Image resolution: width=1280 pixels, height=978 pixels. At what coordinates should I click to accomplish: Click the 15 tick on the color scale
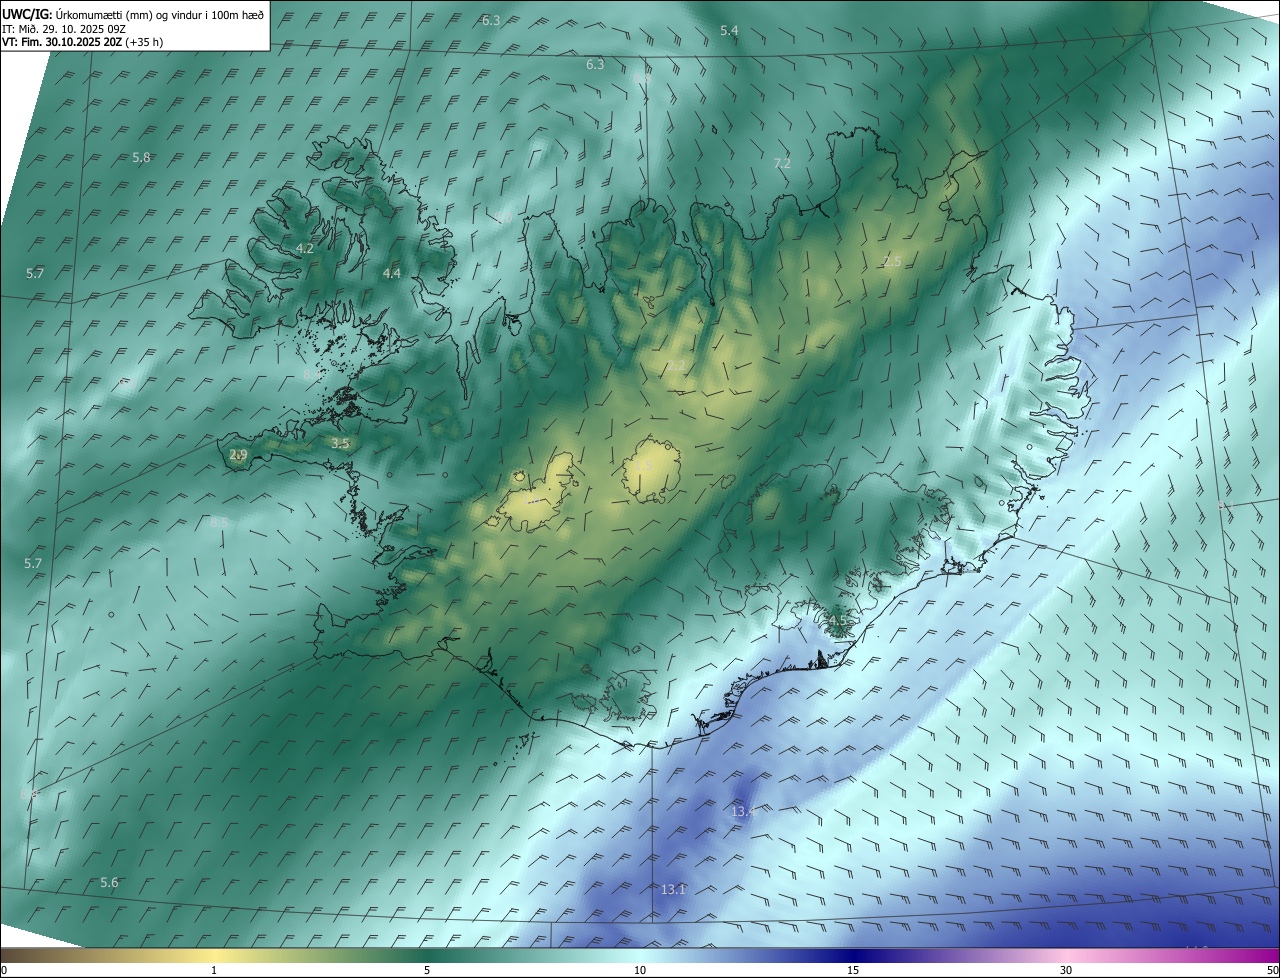click(x=853, y=970)
